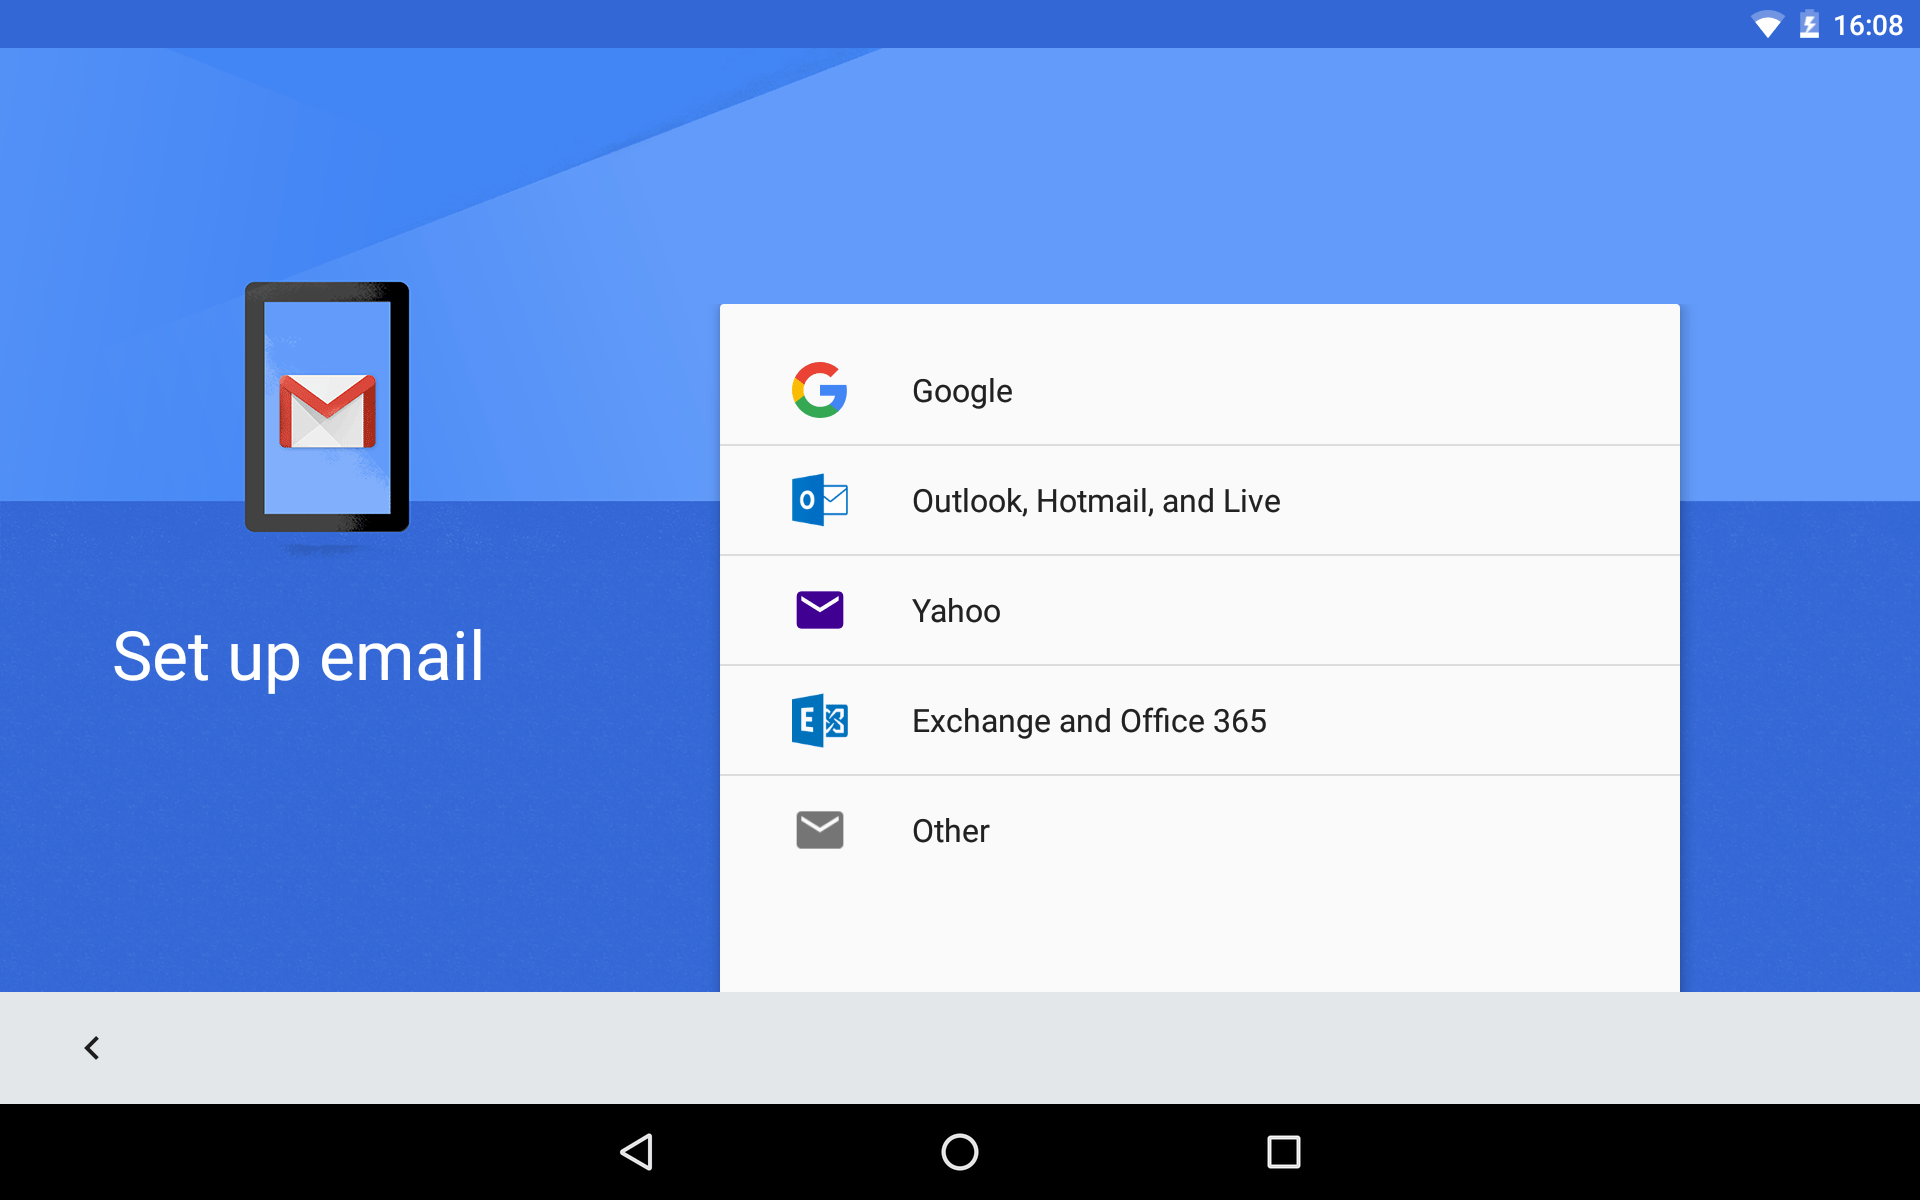This screenshot has width=1920, height=1200.
Task: Select the Google logo icon
Action: click(x=818, y=390)
